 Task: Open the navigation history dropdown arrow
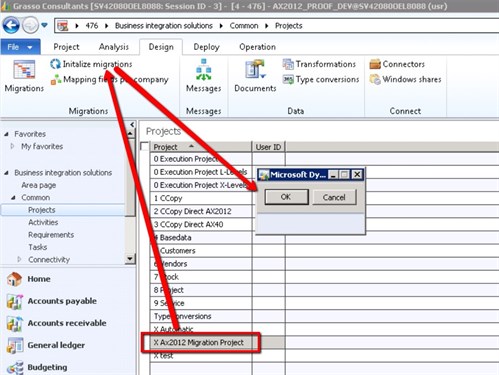pyautogui.click(x=44, y=25)
